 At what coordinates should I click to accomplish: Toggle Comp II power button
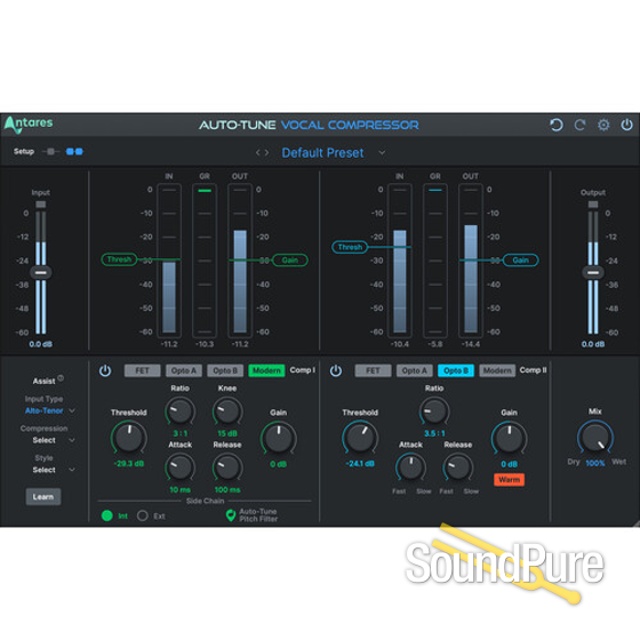336,371
